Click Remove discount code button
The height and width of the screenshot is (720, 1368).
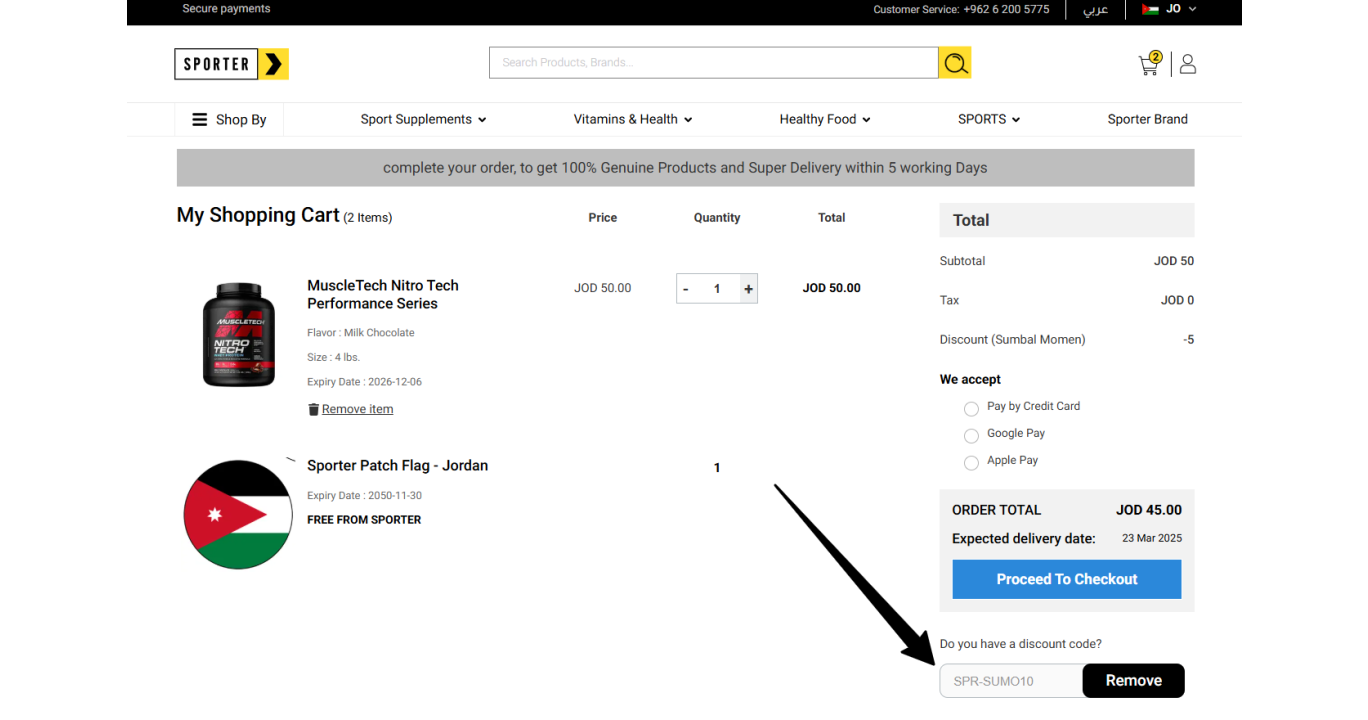click(1134, 681)
